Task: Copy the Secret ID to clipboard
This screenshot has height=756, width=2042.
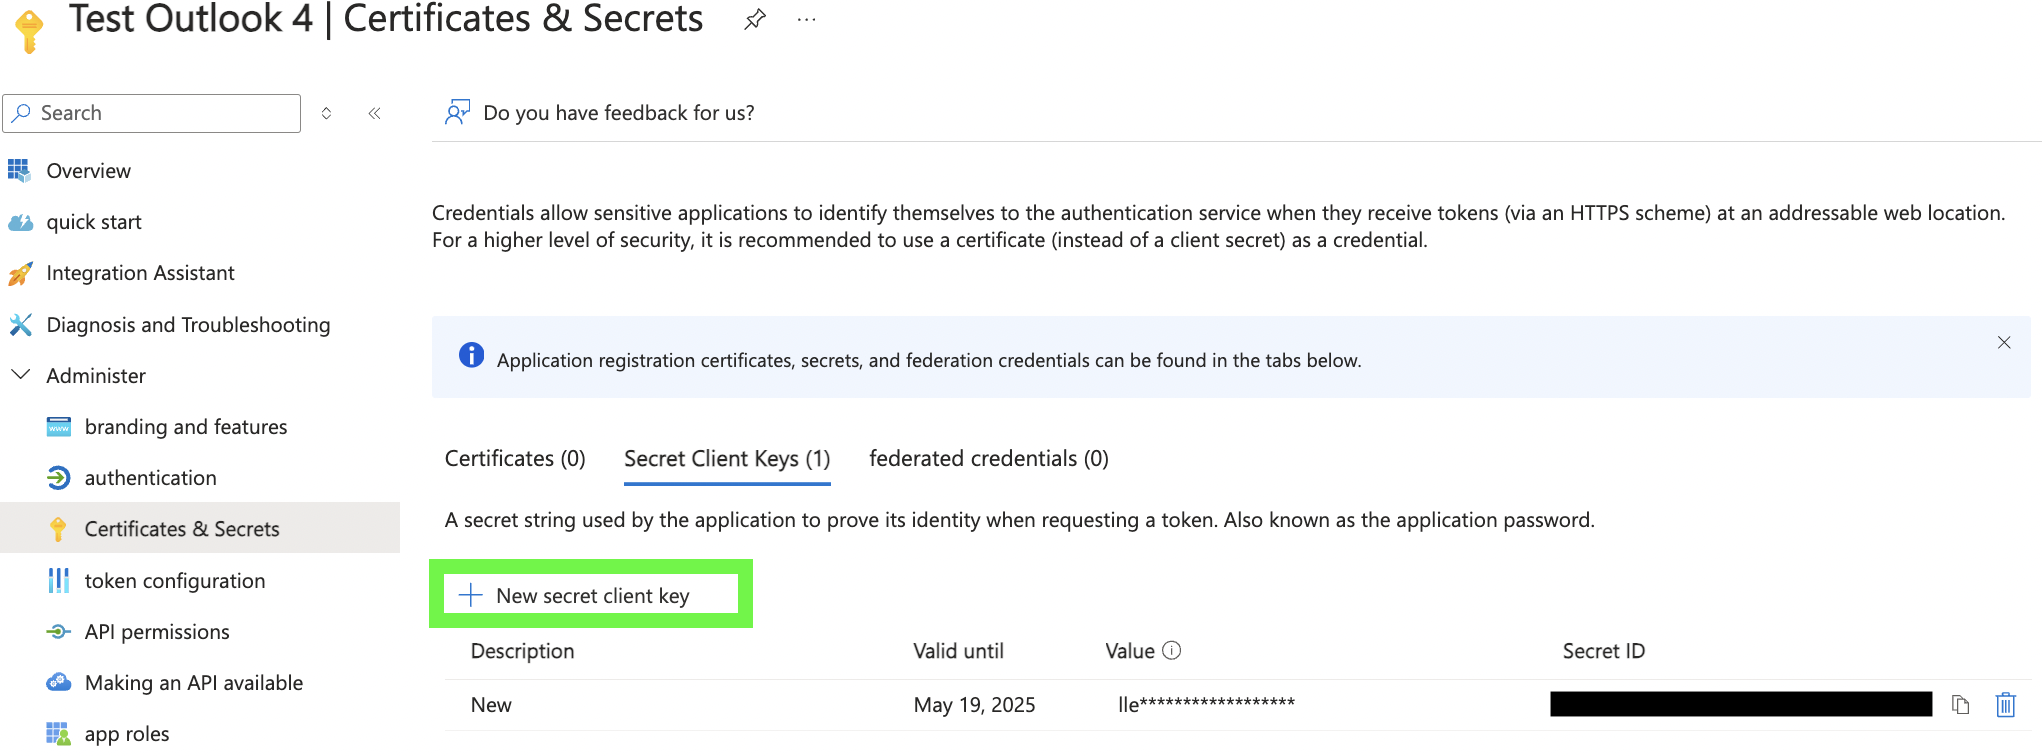Action: point(1960,705)
